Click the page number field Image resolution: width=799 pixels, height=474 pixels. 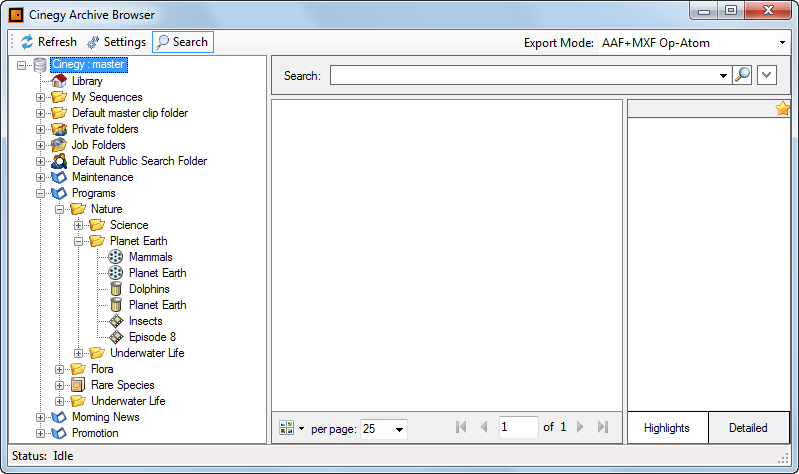[518, 427]
